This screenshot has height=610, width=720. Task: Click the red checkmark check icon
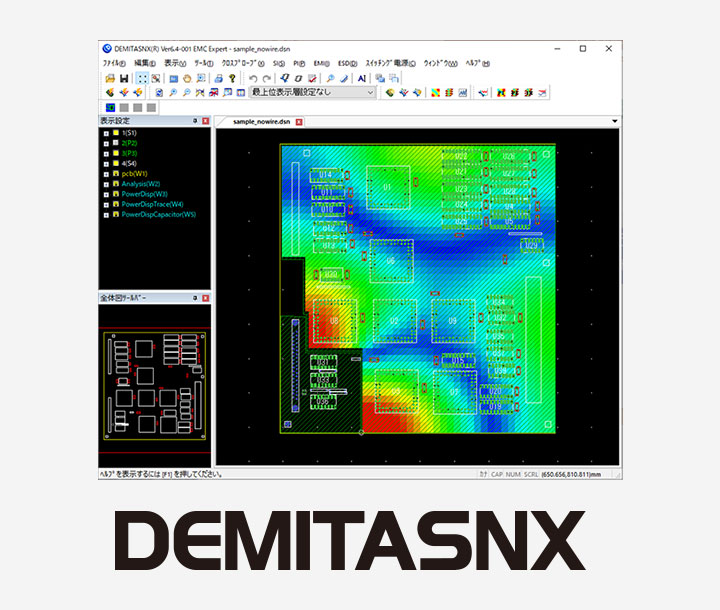click(312, 79)
